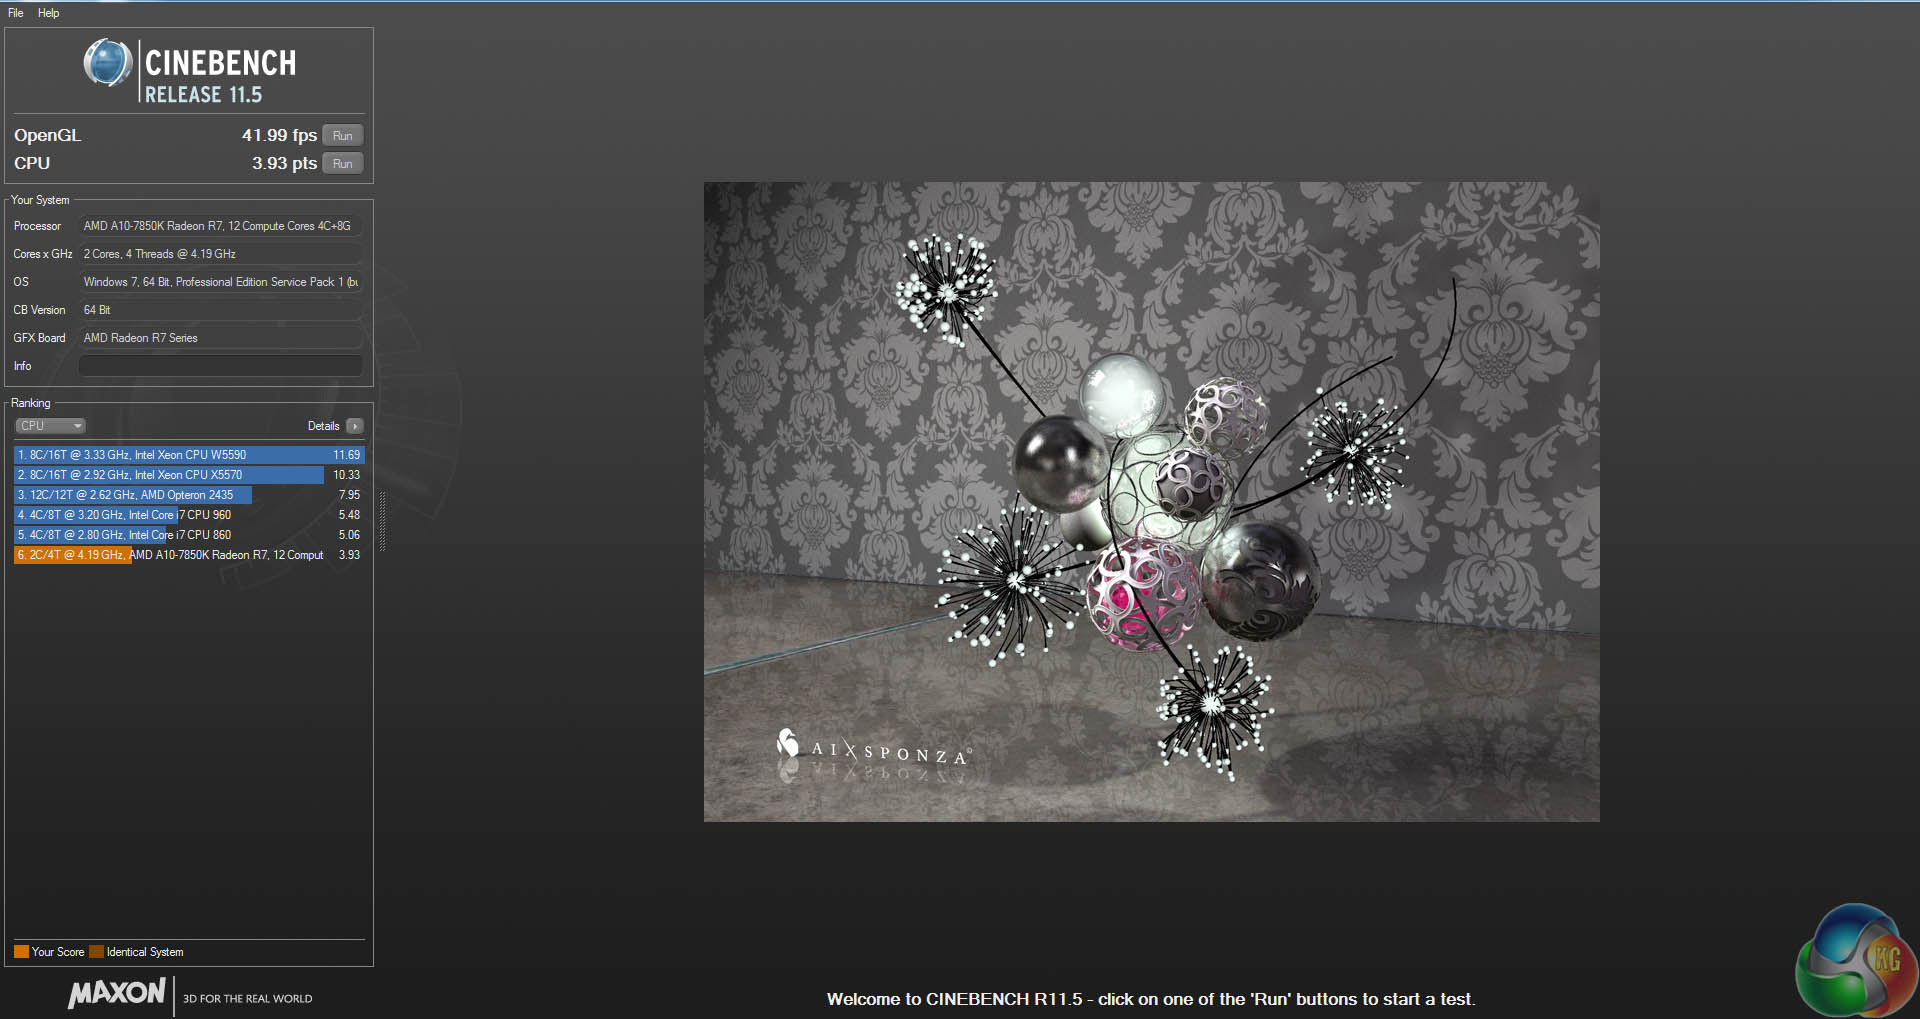Open the Help menu

[x=48, y=13]
